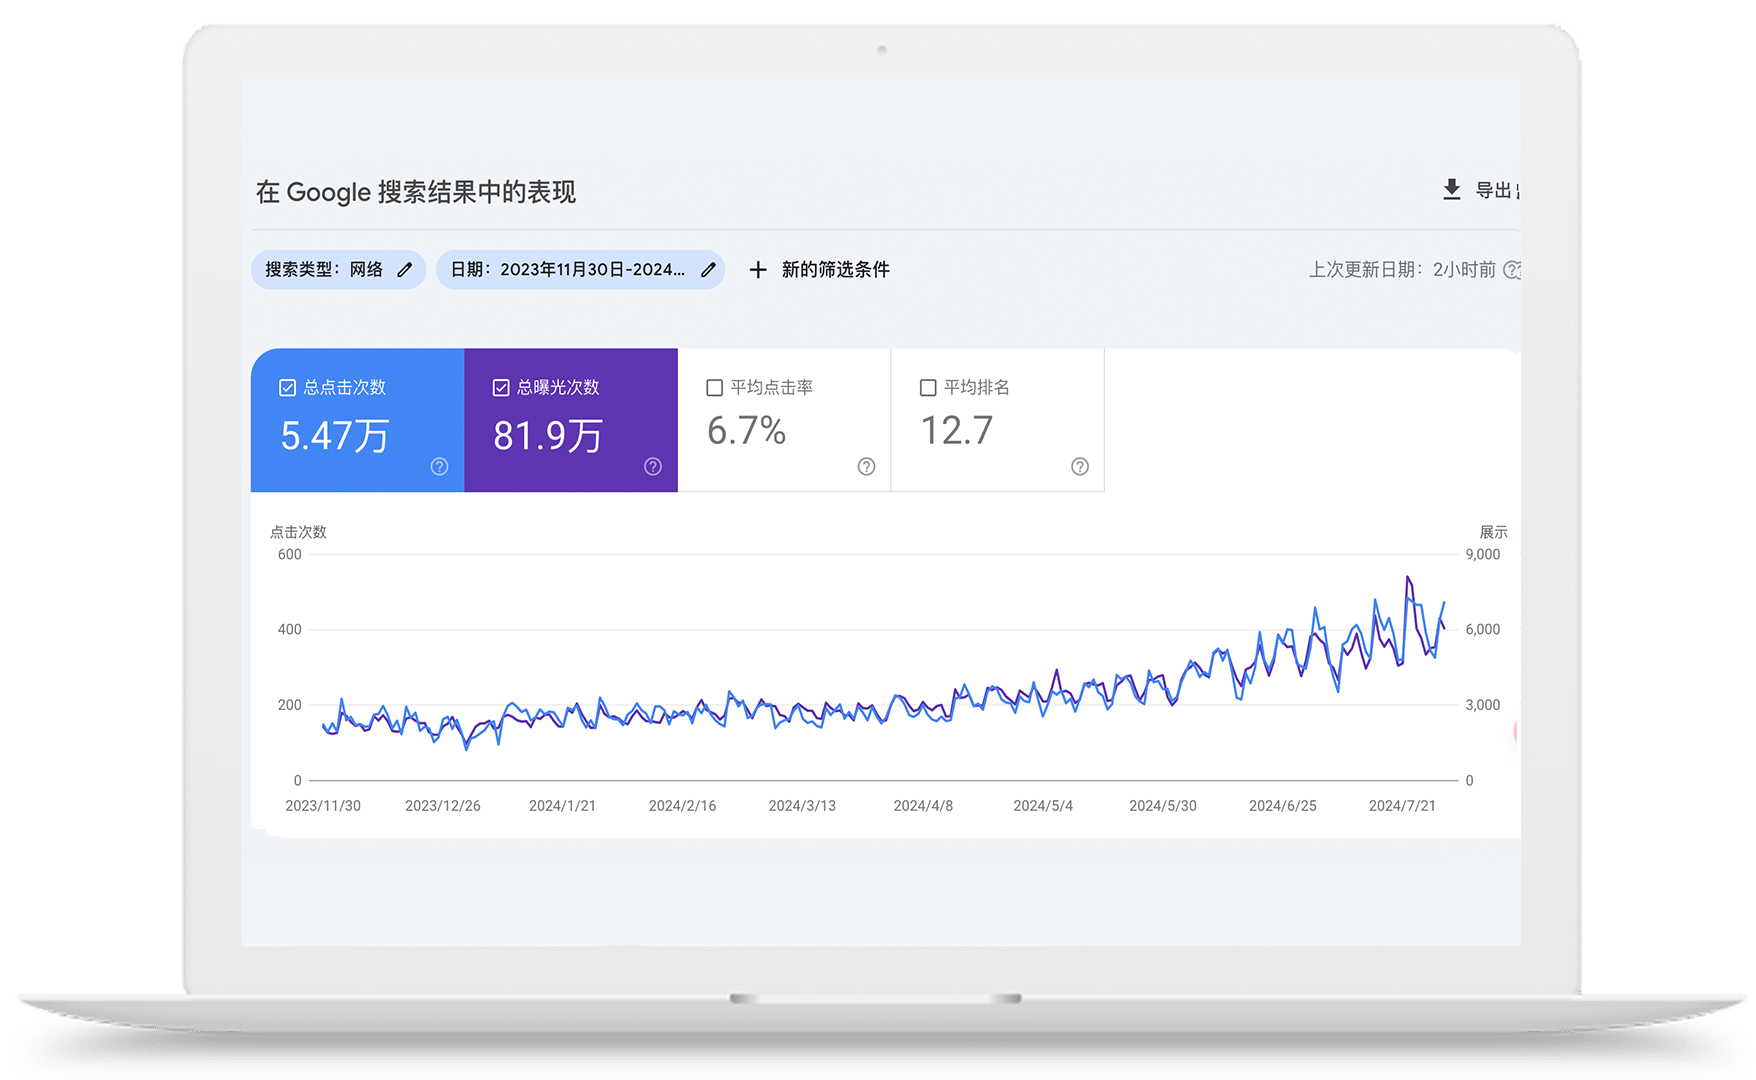Viewport: 1756px width, 1080px height.
Task: Click the 2024/5/4 date on chart axis
Action: (1043, 806)
